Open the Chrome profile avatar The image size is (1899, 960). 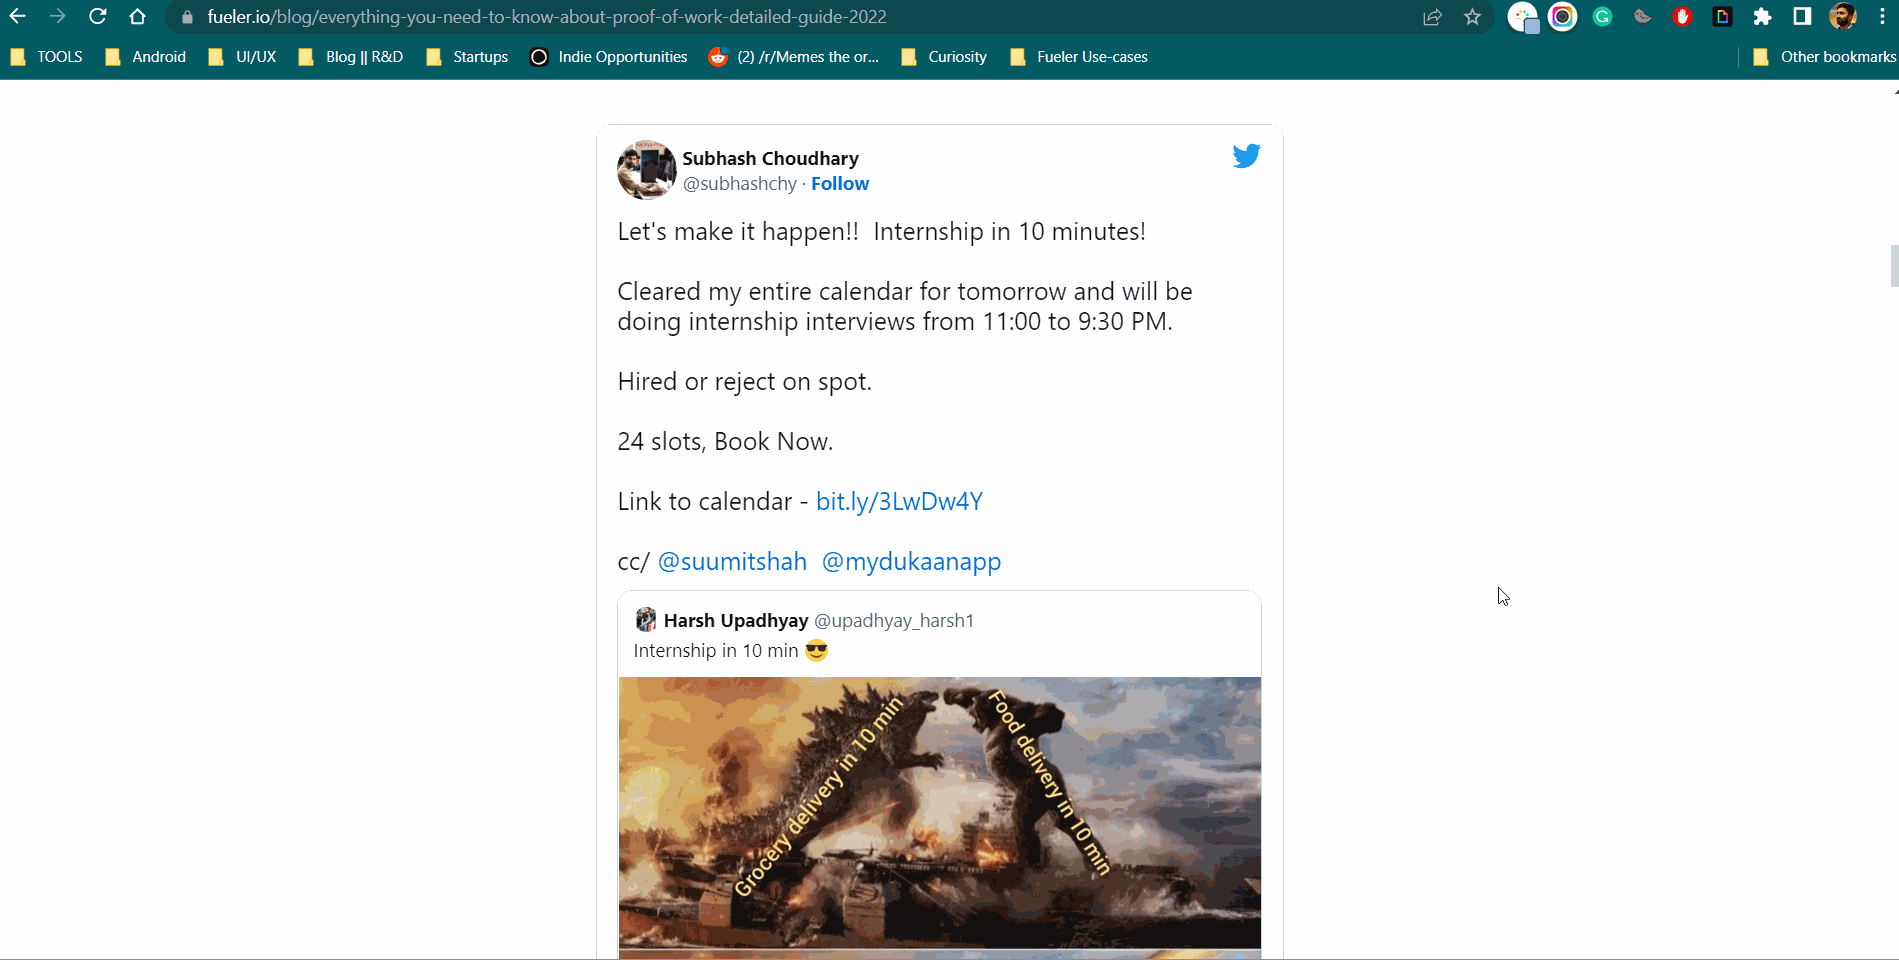pos(1845,17)
